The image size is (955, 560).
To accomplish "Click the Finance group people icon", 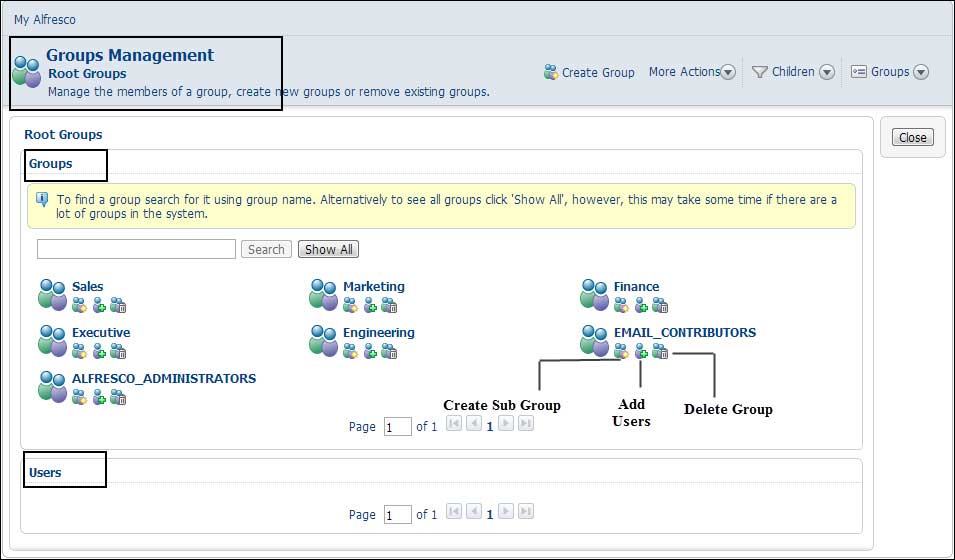I will (x=594, y=295).
